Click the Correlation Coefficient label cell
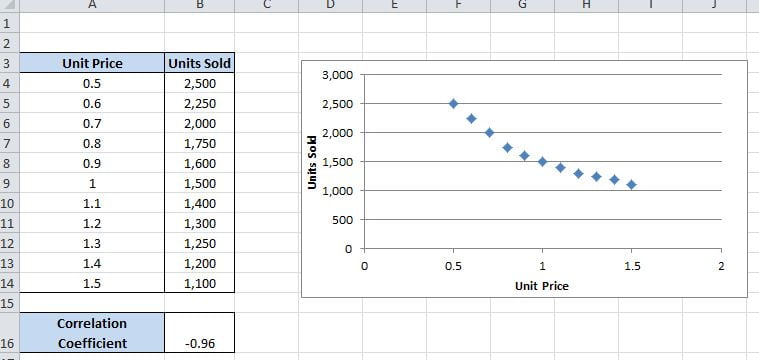This screenshot has height=360, width=759. (x=92, y=333)
